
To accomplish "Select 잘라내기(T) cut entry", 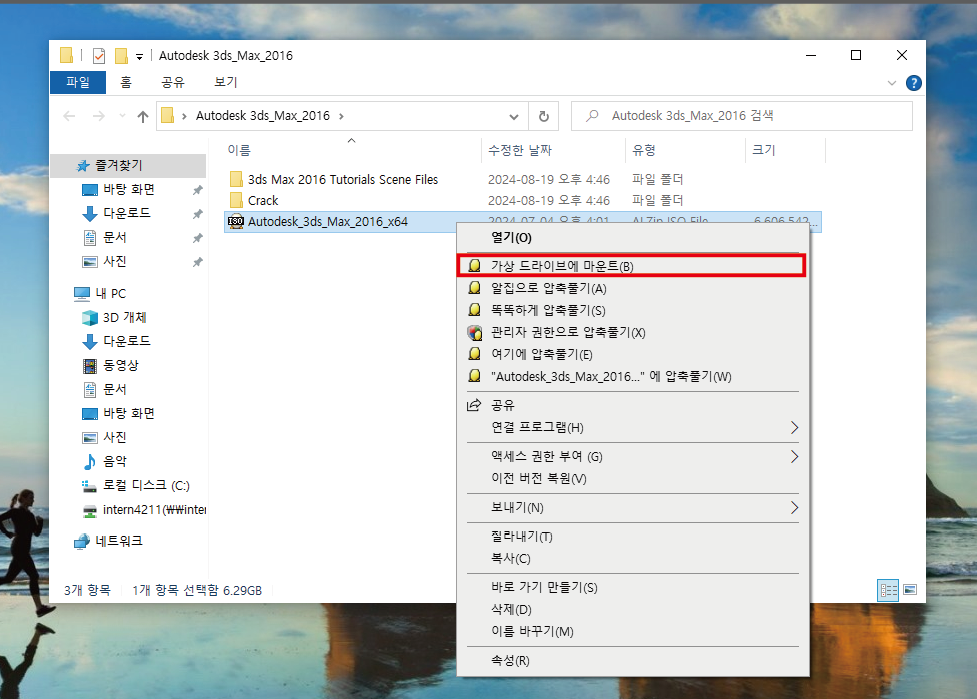I will click(632, 536).
